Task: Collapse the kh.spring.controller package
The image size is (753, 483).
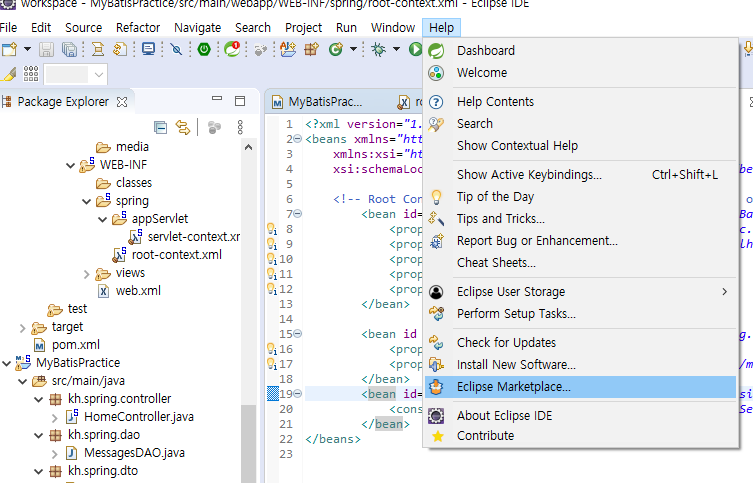Action: click(x=38, y=399)
